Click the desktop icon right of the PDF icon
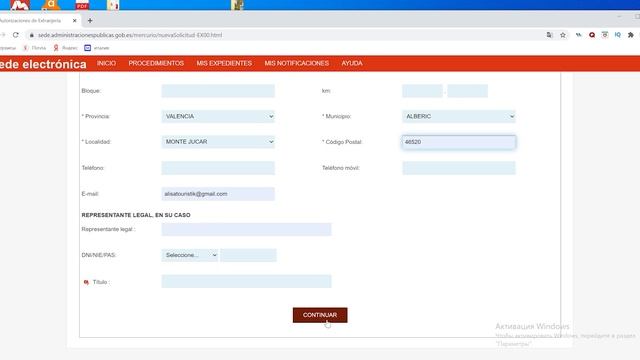 [113, 5]
